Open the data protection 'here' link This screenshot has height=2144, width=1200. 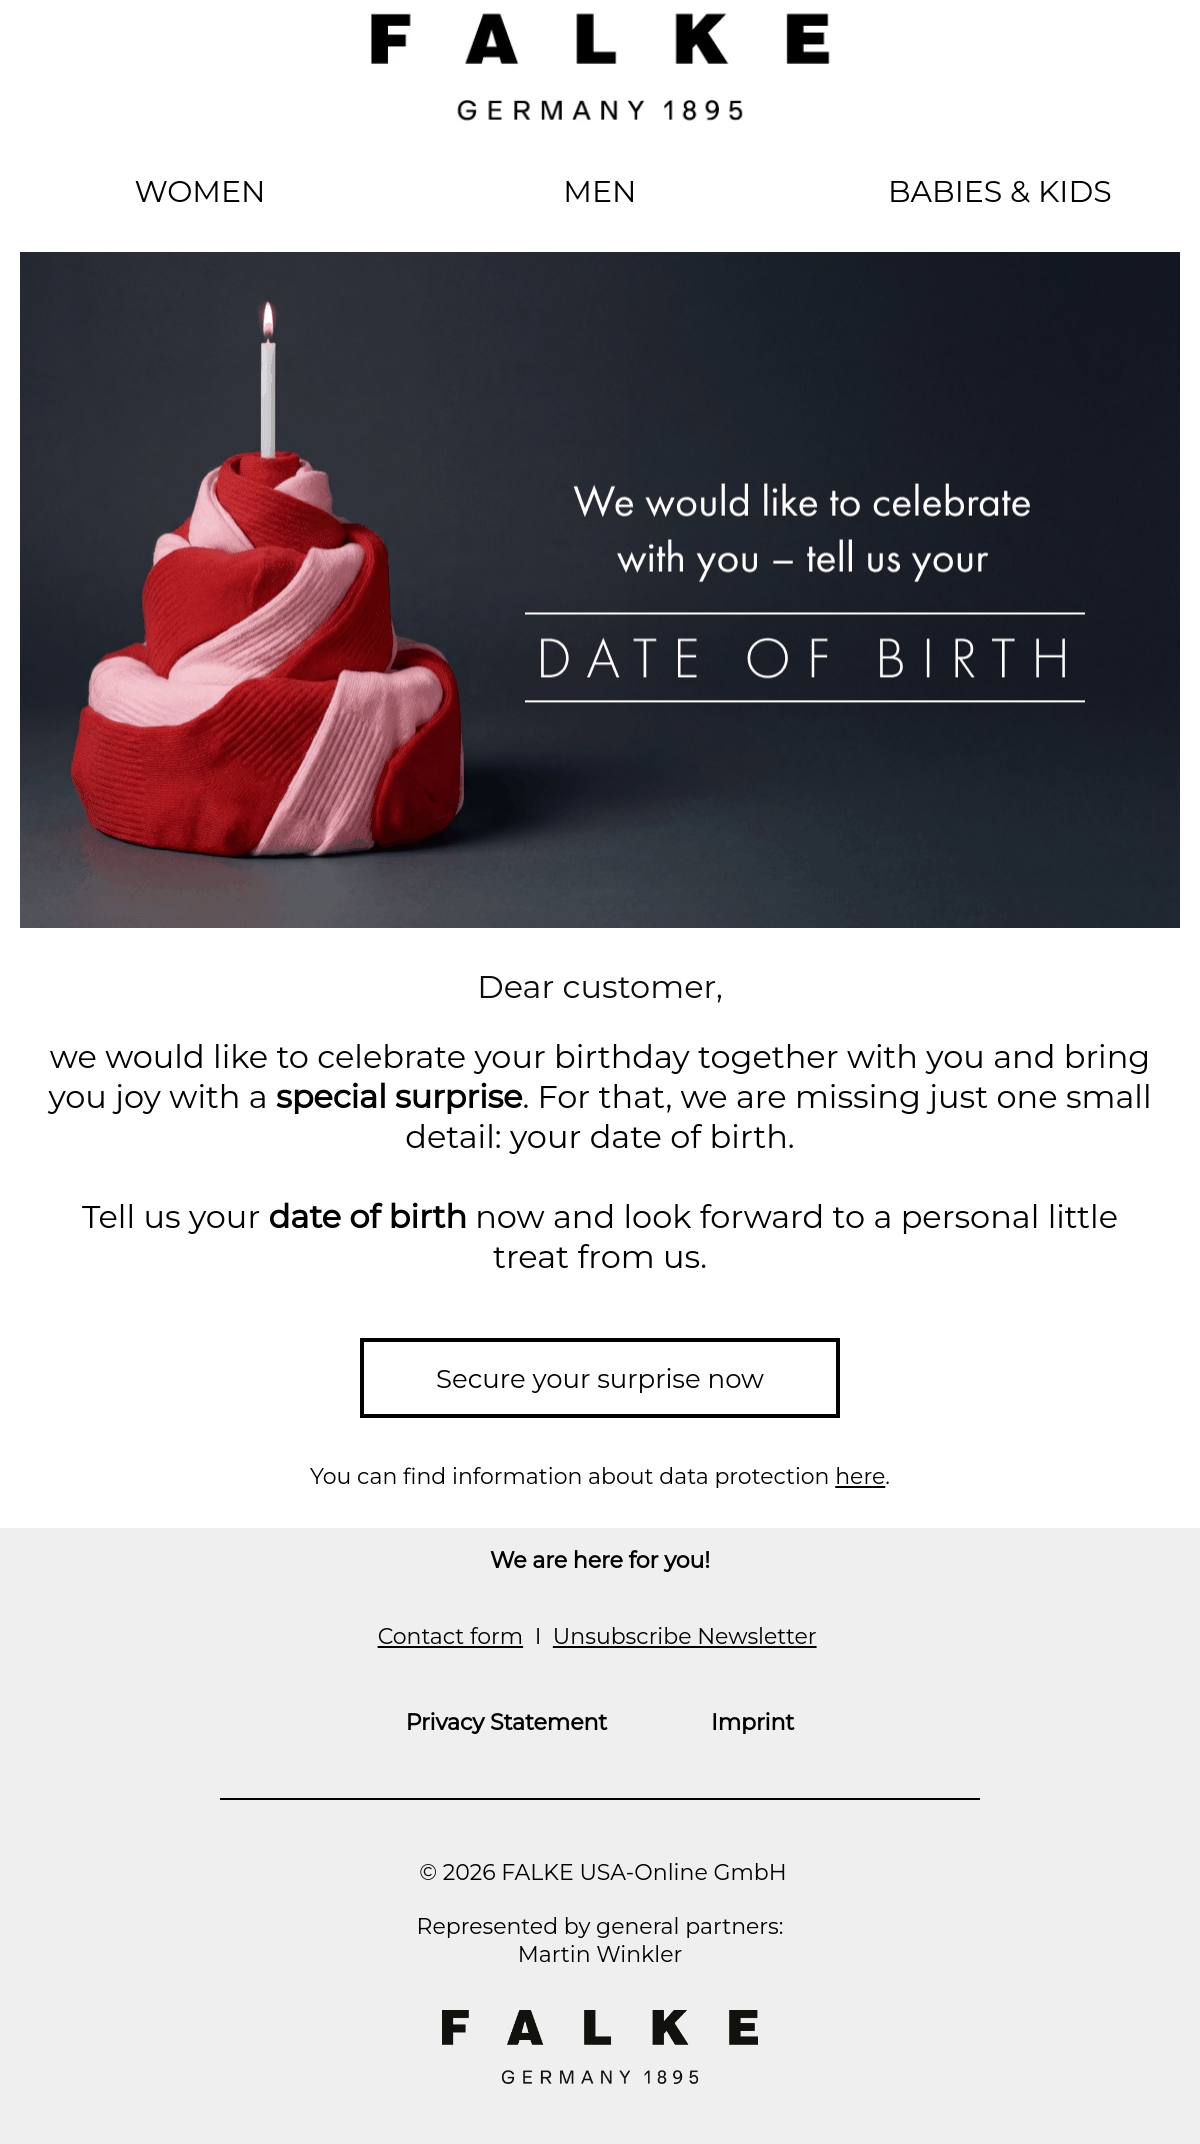coord(860,1477)
